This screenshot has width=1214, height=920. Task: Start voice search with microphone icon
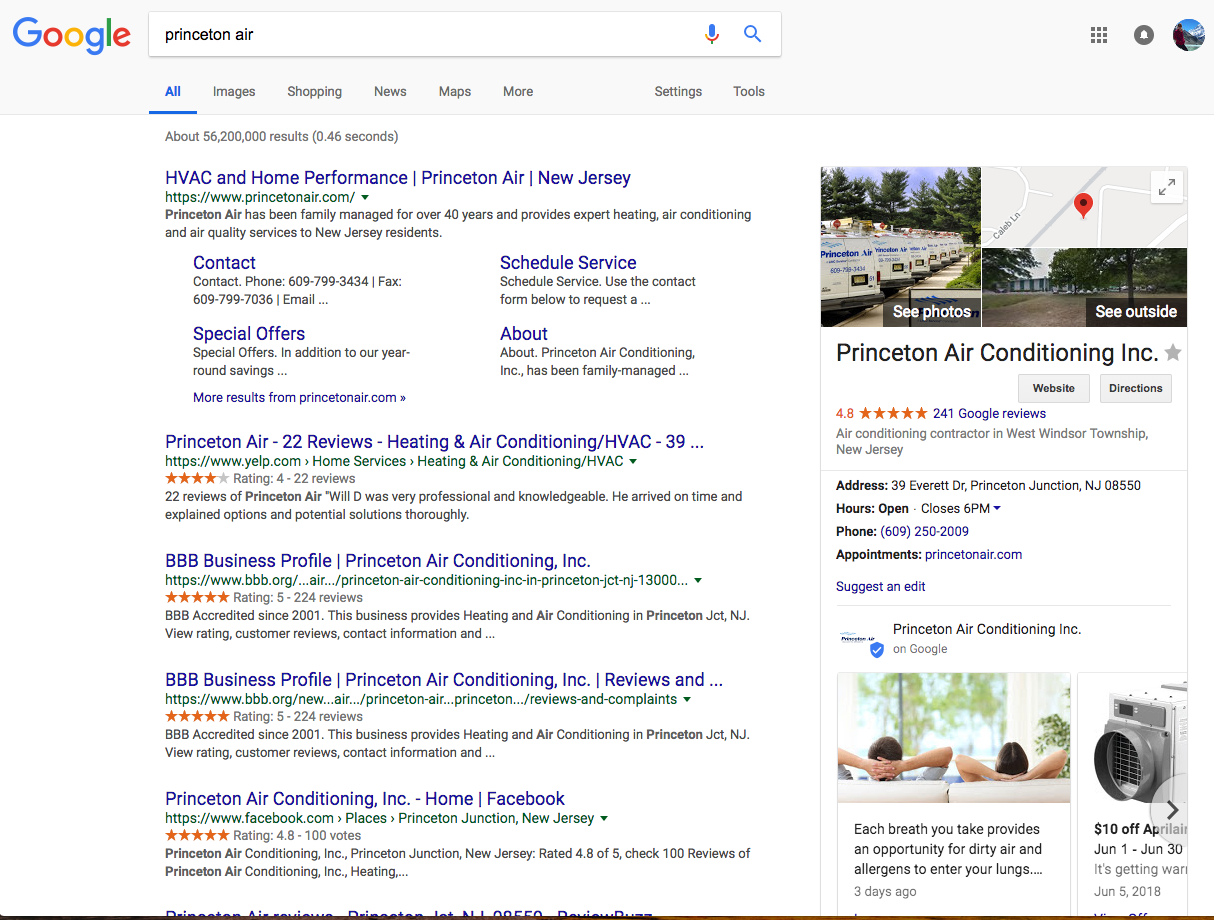(x=712, y=34)
